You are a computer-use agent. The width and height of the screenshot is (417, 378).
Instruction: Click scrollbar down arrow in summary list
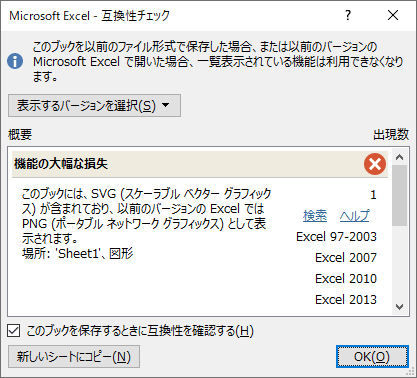pos(400,307)
